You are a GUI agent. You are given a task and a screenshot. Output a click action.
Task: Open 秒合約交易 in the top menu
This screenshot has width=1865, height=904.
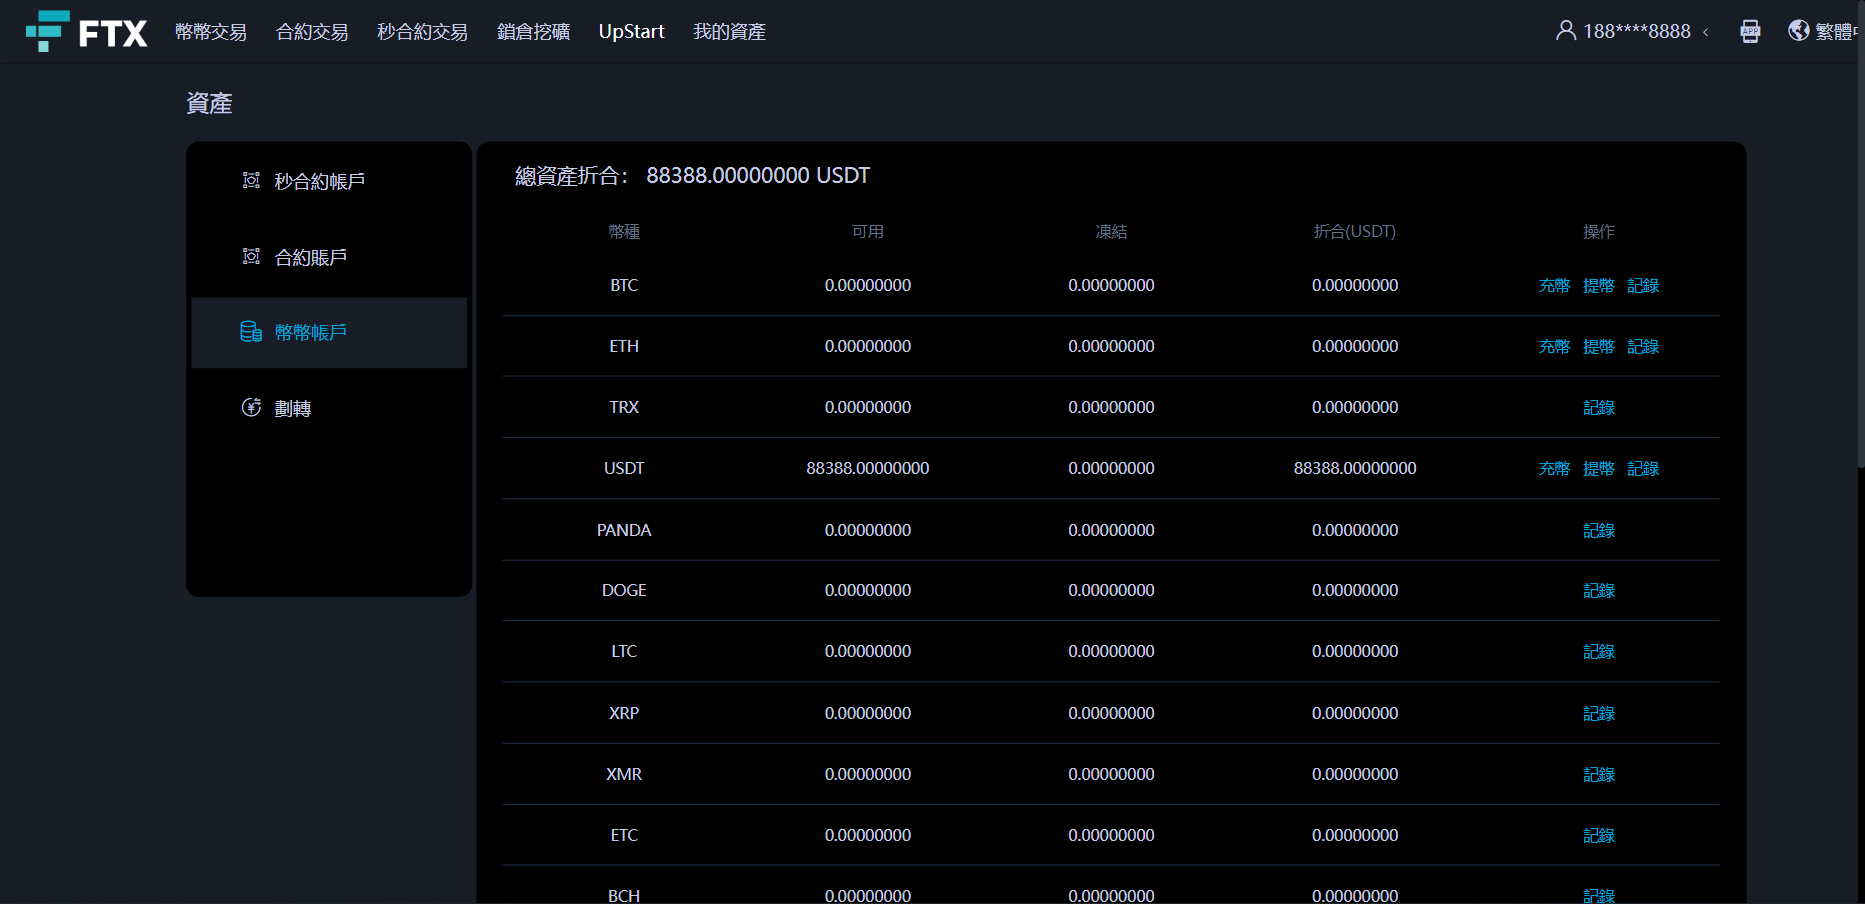(x=422, y=32)
